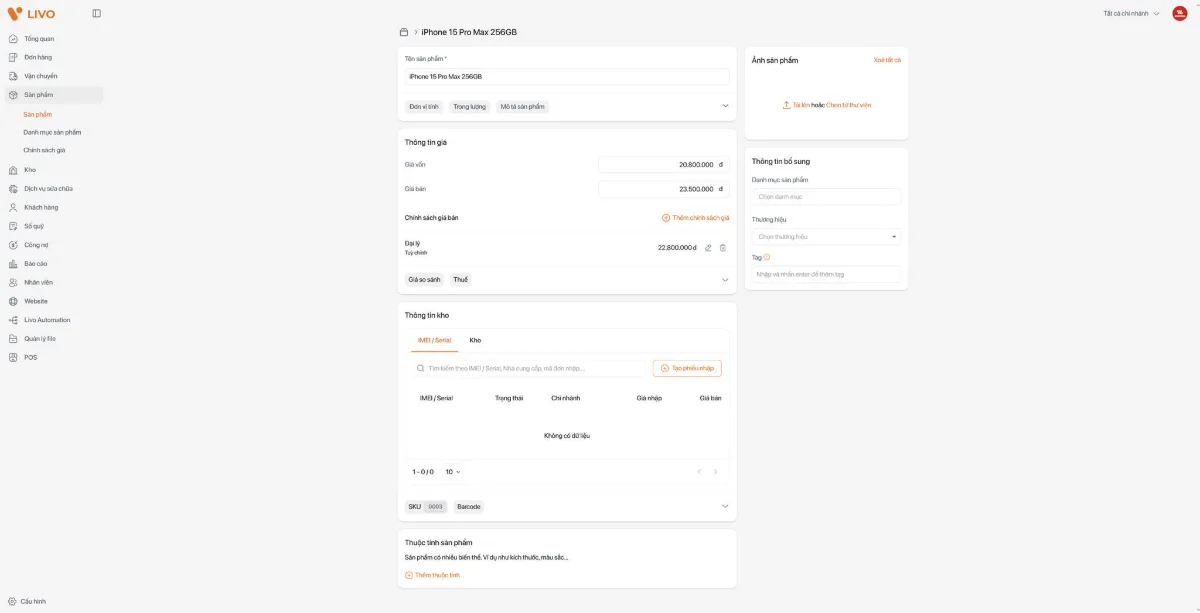This screenshot has height=613, width=1200.
Task: Click the LIVO logo
Action: click(31, 14)
